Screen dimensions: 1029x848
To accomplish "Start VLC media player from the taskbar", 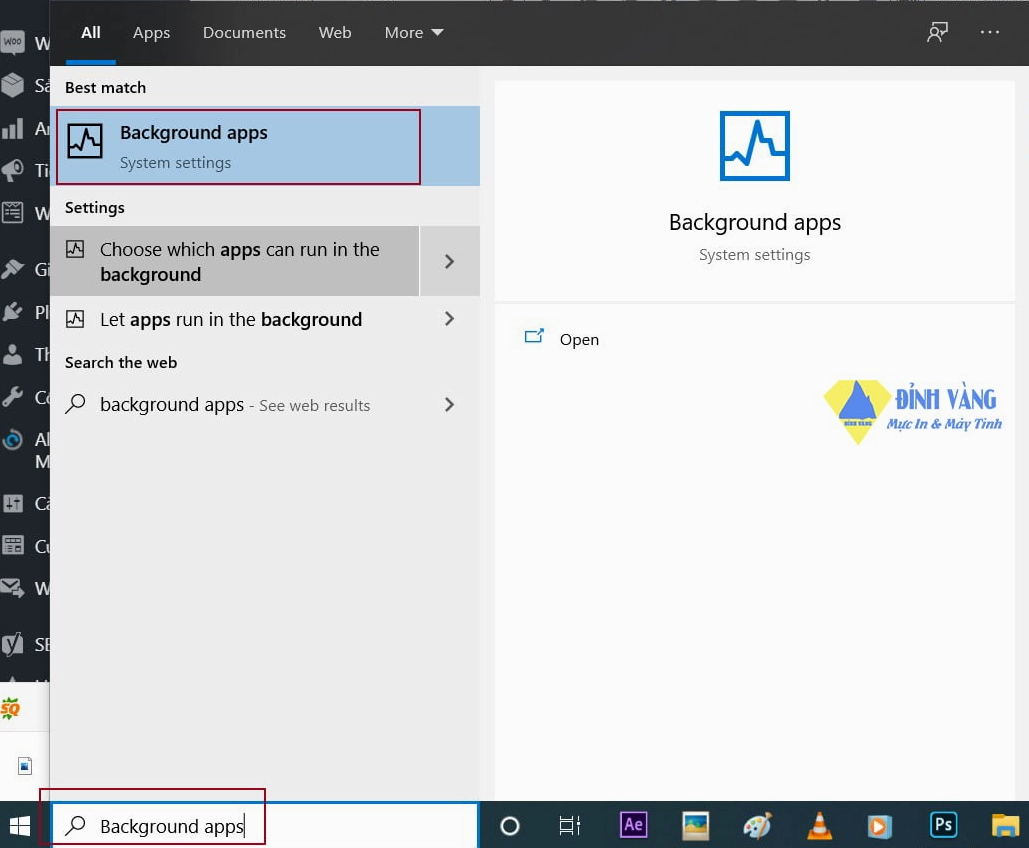I will [819, 825].
